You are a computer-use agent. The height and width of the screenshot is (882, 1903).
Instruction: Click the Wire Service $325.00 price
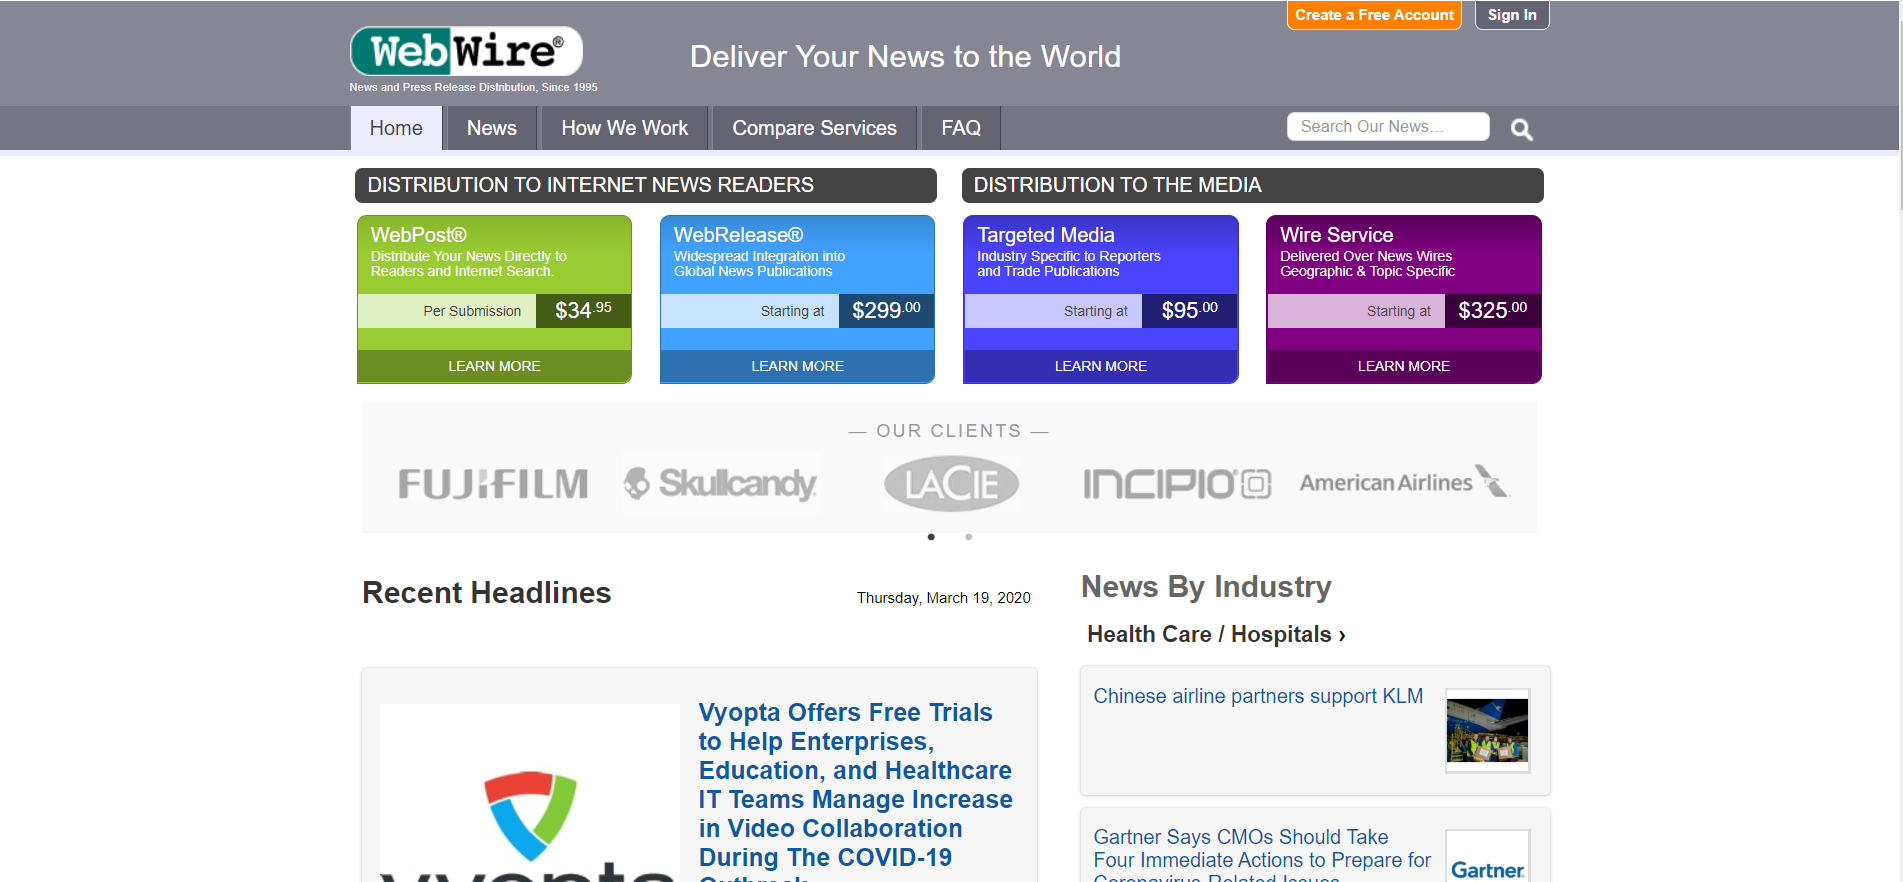coord(1492,311)
